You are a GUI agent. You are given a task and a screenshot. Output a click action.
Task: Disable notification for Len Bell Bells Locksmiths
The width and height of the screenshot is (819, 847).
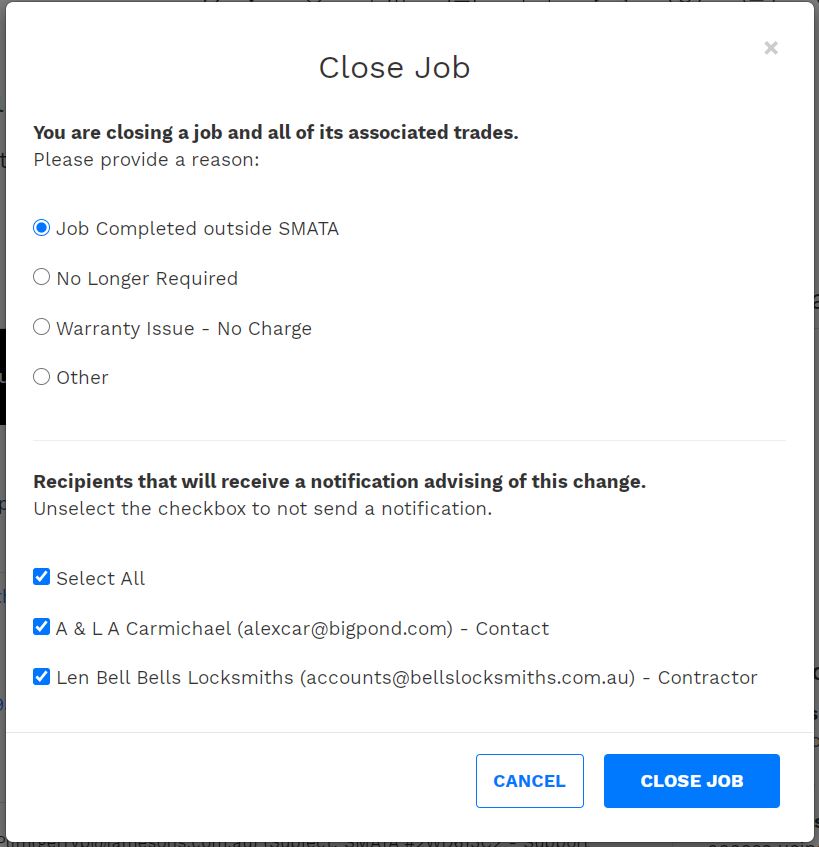[41, 675]
